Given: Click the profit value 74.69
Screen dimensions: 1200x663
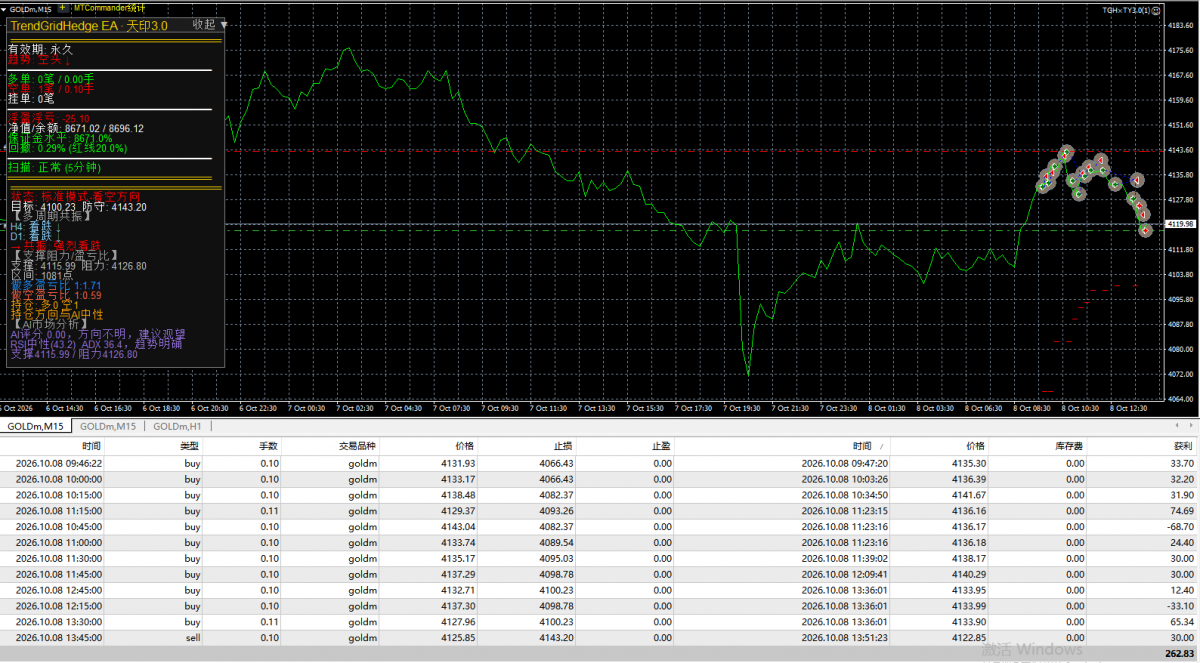Looking at the screenshot, I should 1182,510.
